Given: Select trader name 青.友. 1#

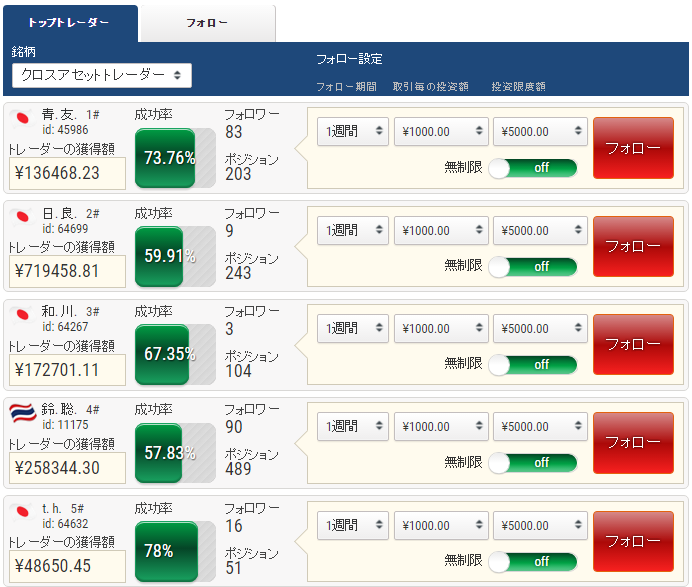Looking at the screenshot, I should [71, 115].
